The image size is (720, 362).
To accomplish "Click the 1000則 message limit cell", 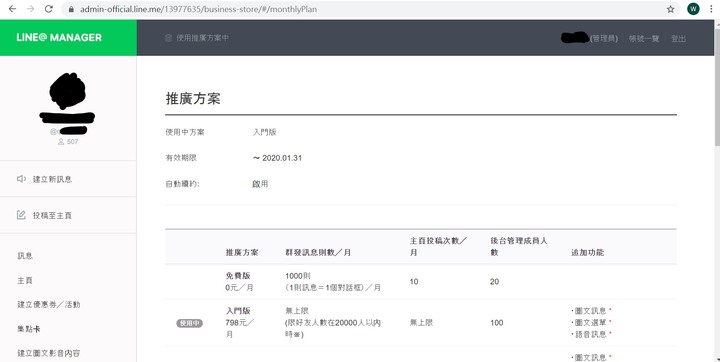I will point(333,282).
